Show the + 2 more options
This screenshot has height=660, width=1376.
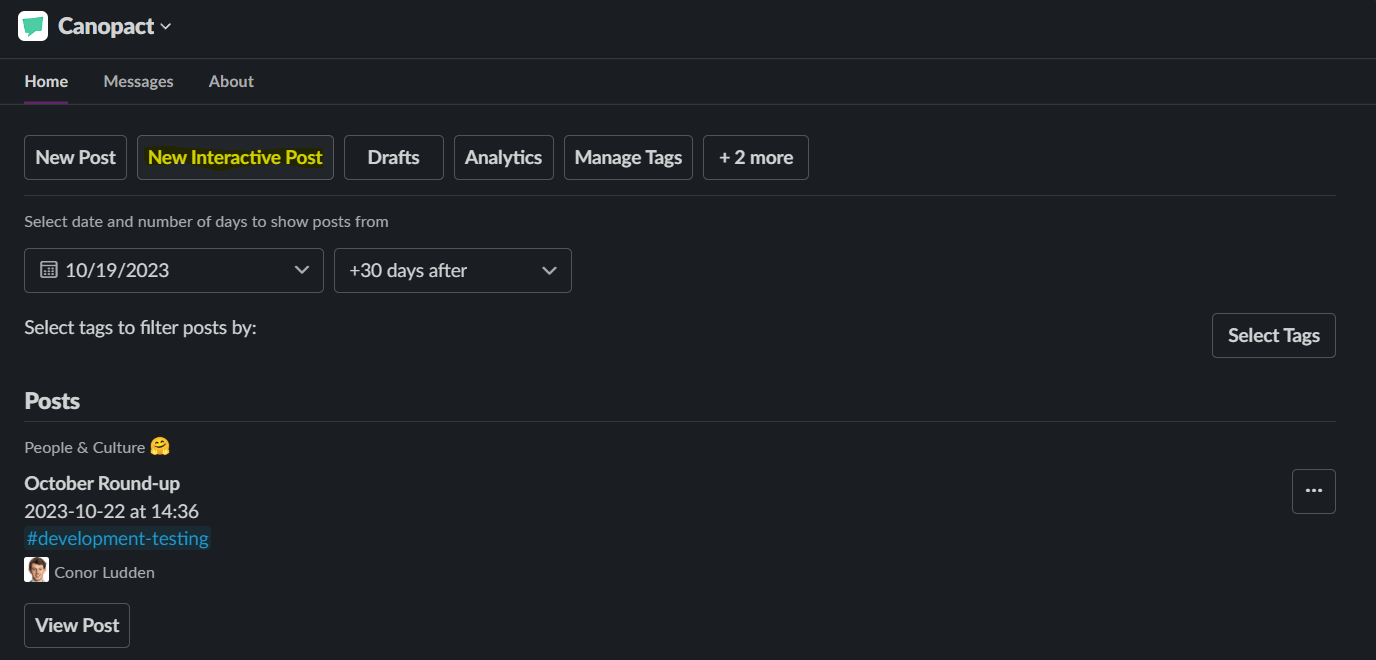[756, 158]
